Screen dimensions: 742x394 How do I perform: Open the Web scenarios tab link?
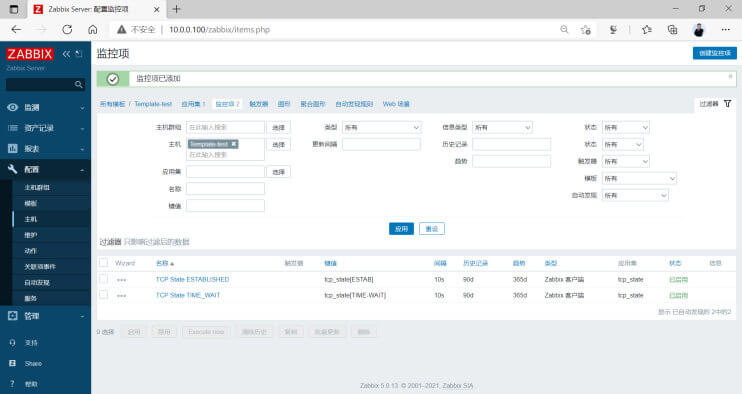coord(396,104)
